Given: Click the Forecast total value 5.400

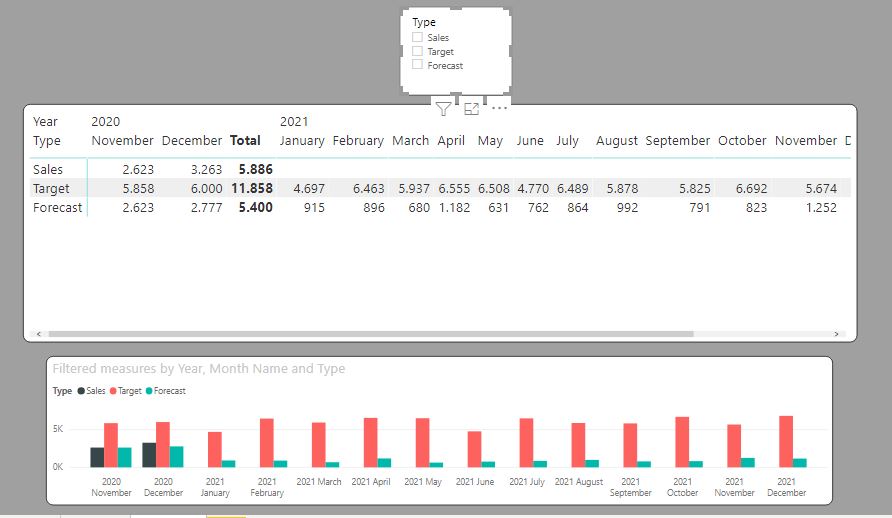Looking at the screenshot, I should [255, 208].
